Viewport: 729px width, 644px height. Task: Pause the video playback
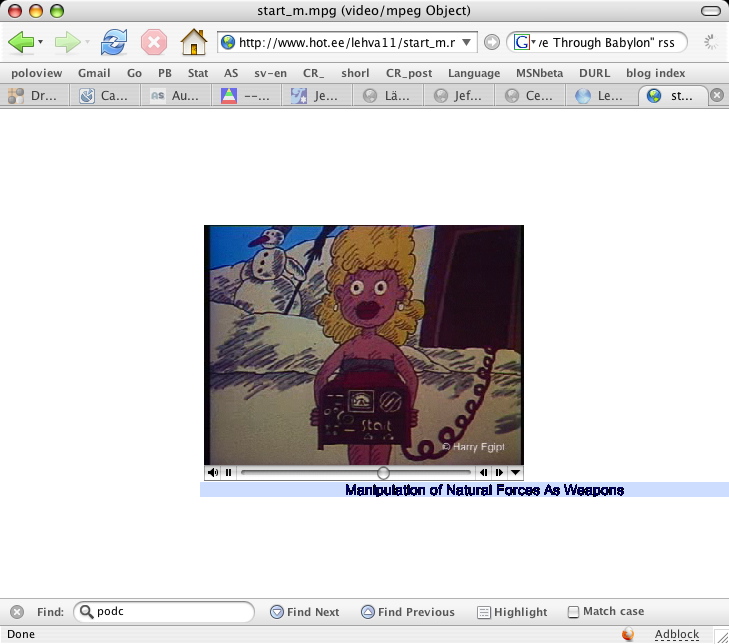228,472
